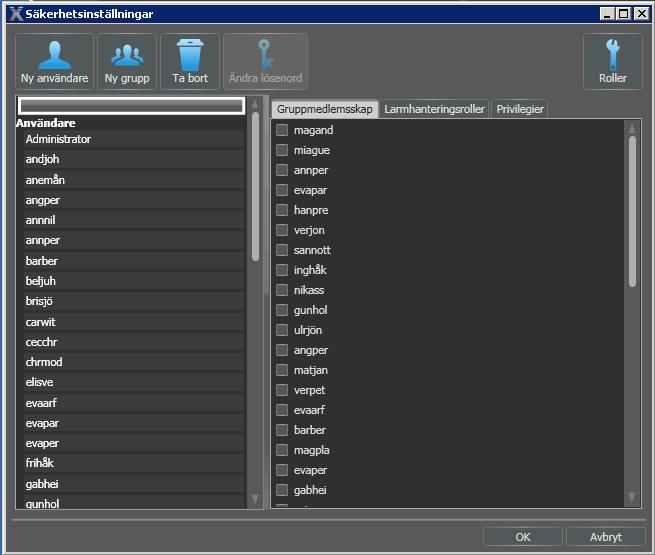Toggle the ulrjön checkbox
Screen dimensions: 655x555
click(x=282, y=330)
